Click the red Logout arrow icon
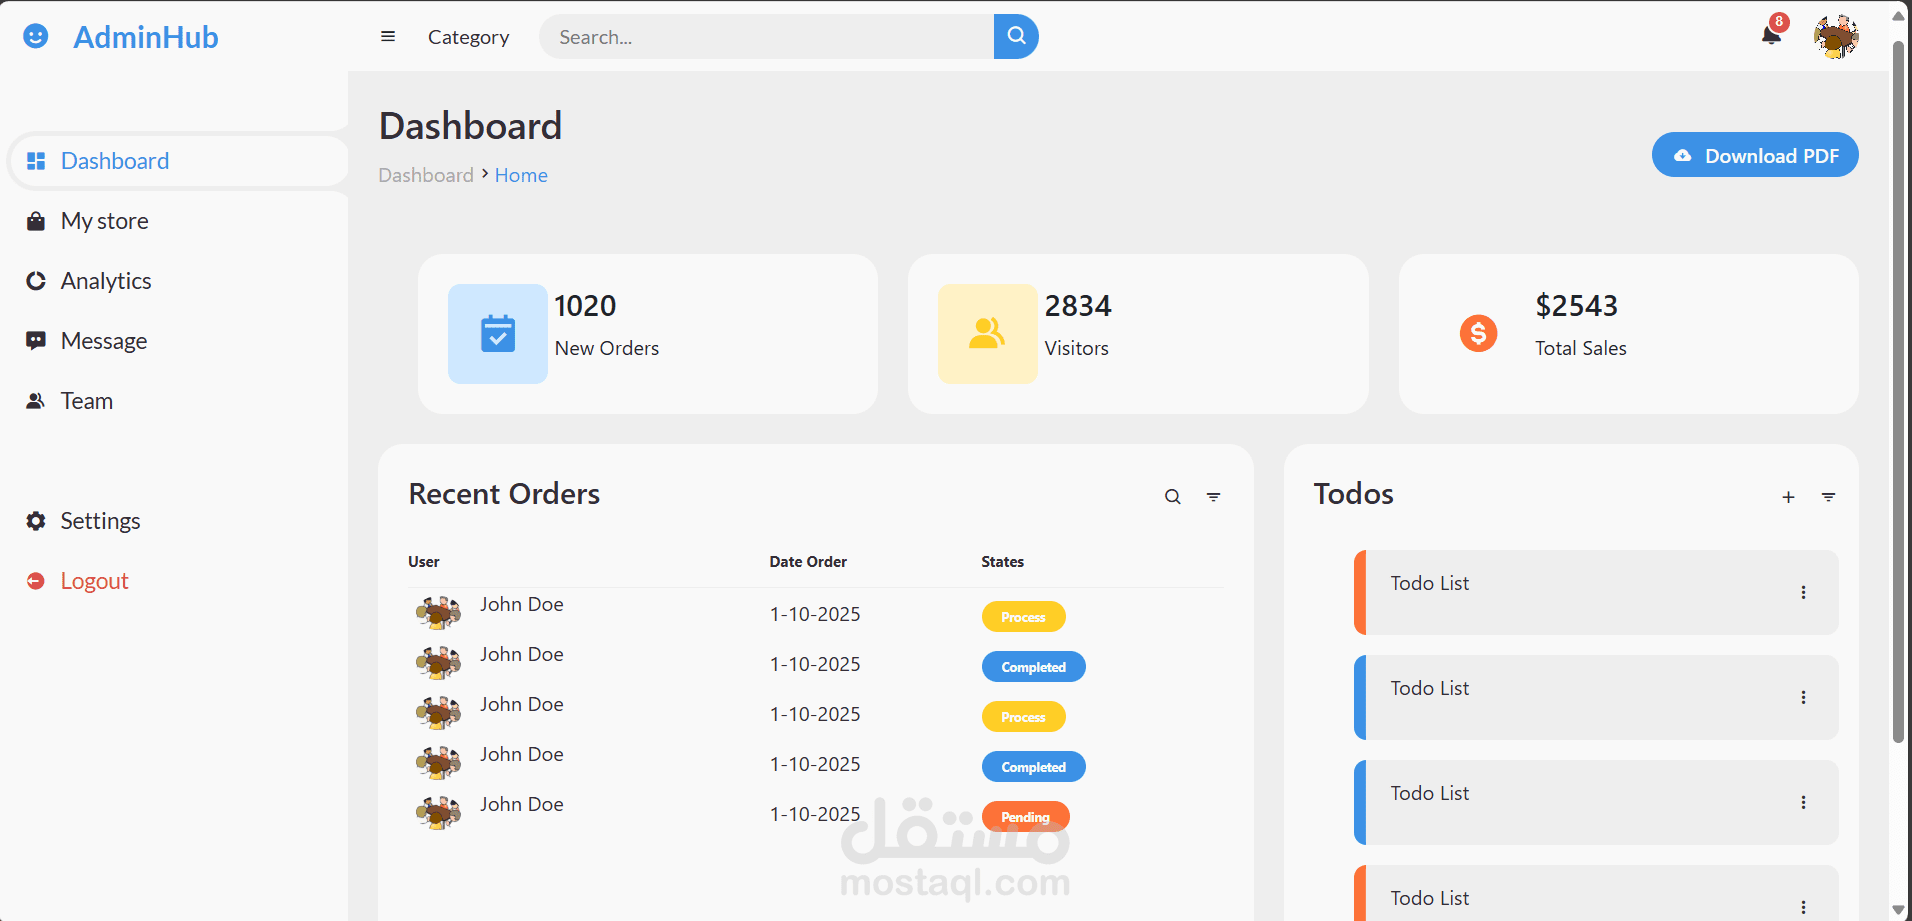1912x921 pixels. (x=36, y=581)
